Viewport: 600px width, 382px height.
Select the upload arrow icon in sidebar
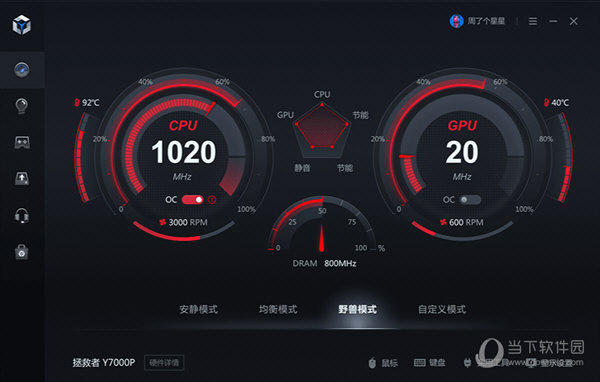pos(22,178)
